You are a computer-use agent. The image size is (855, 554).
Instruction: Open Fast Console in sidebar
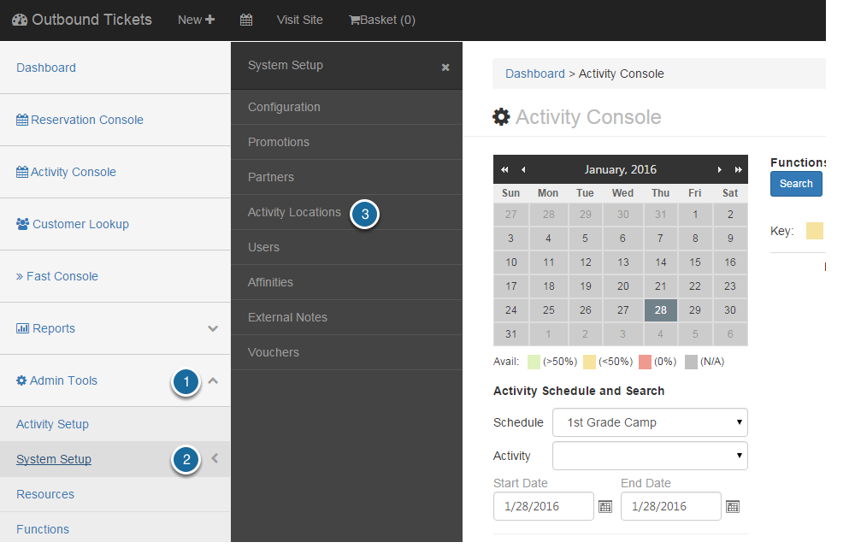click(57, 276)
